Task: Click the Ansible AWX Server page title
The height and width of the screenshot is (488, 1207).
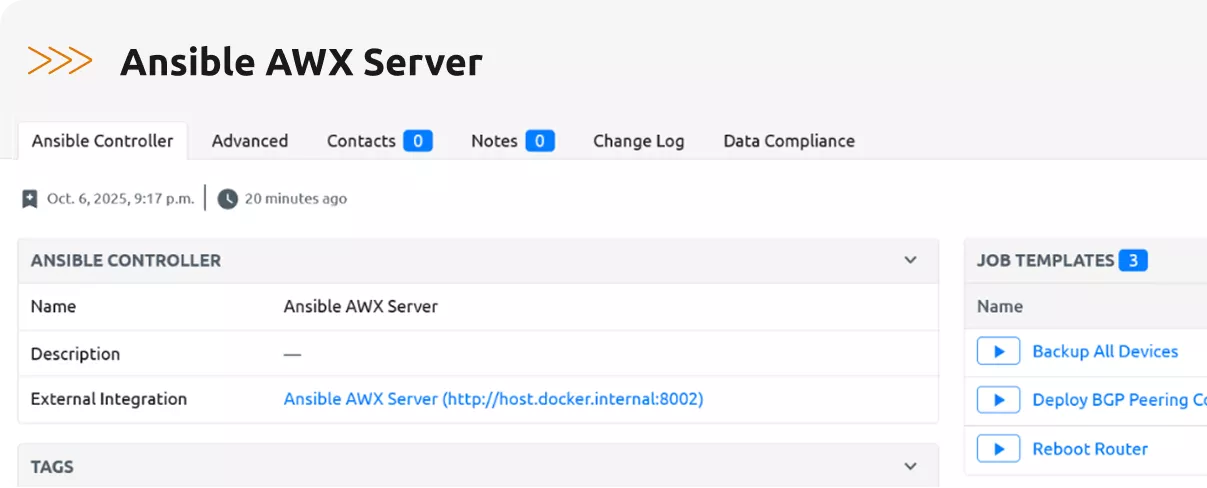Action: point(301,62)
